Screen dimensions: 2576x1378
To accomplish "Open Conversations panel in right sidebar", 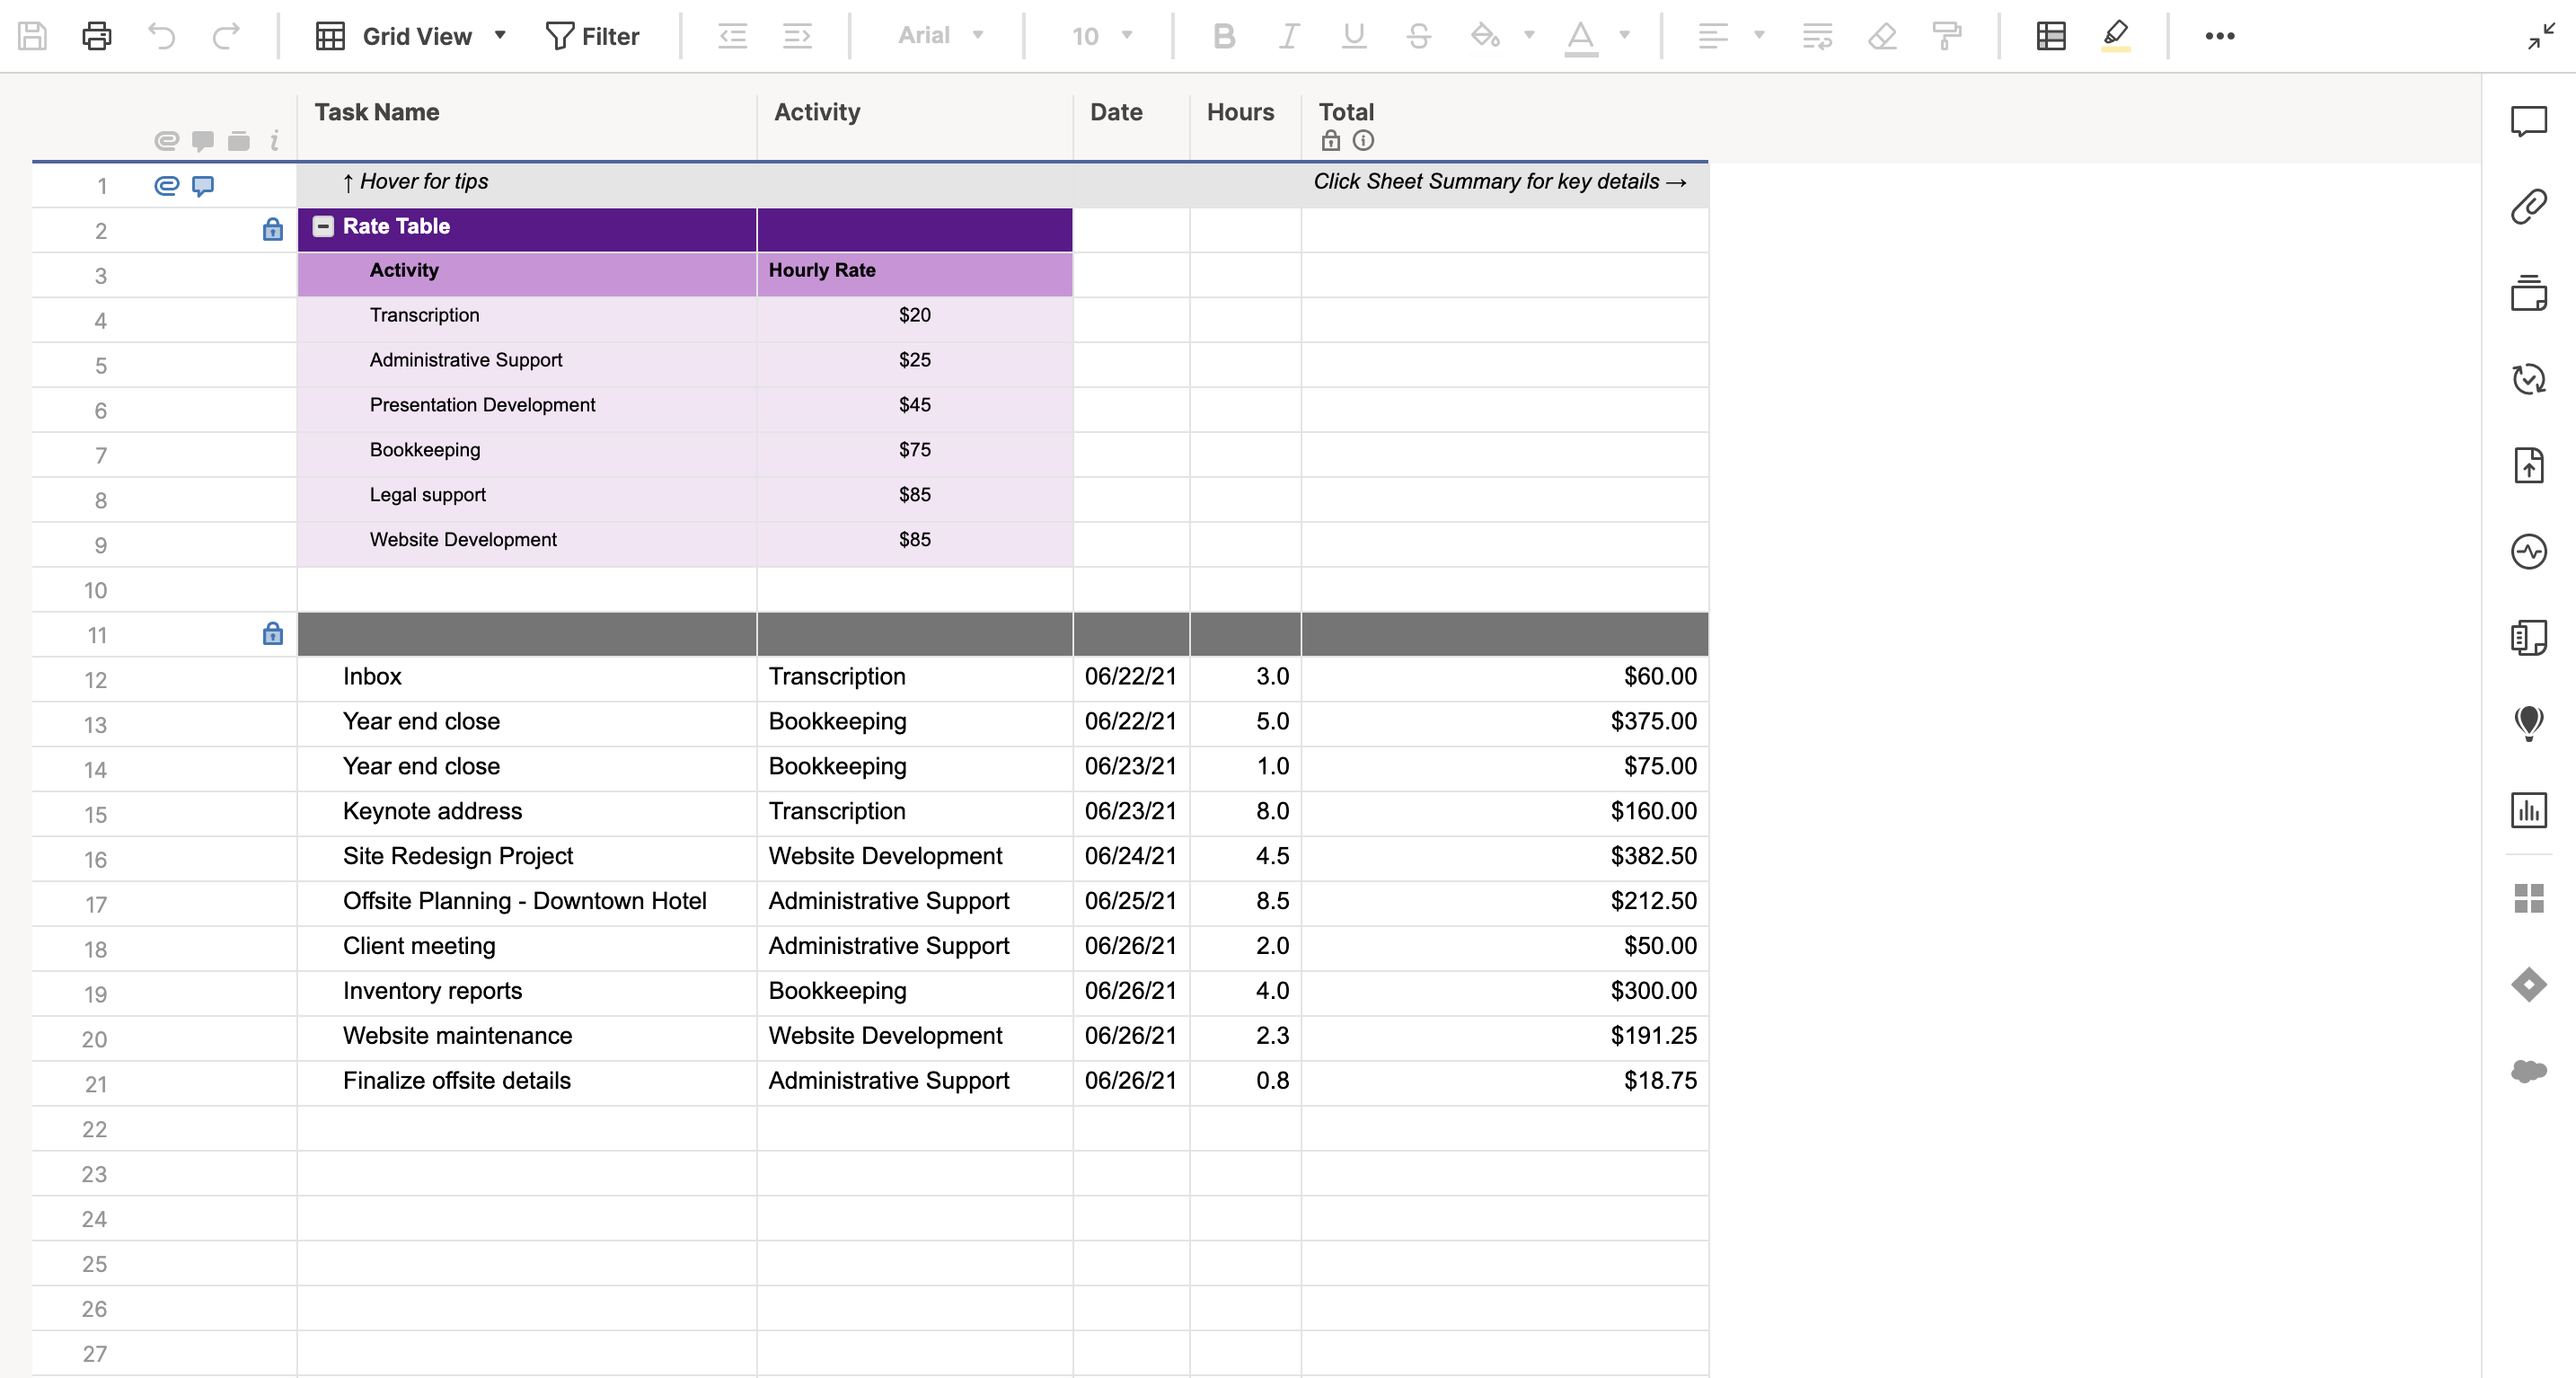I will (2528, 121).
